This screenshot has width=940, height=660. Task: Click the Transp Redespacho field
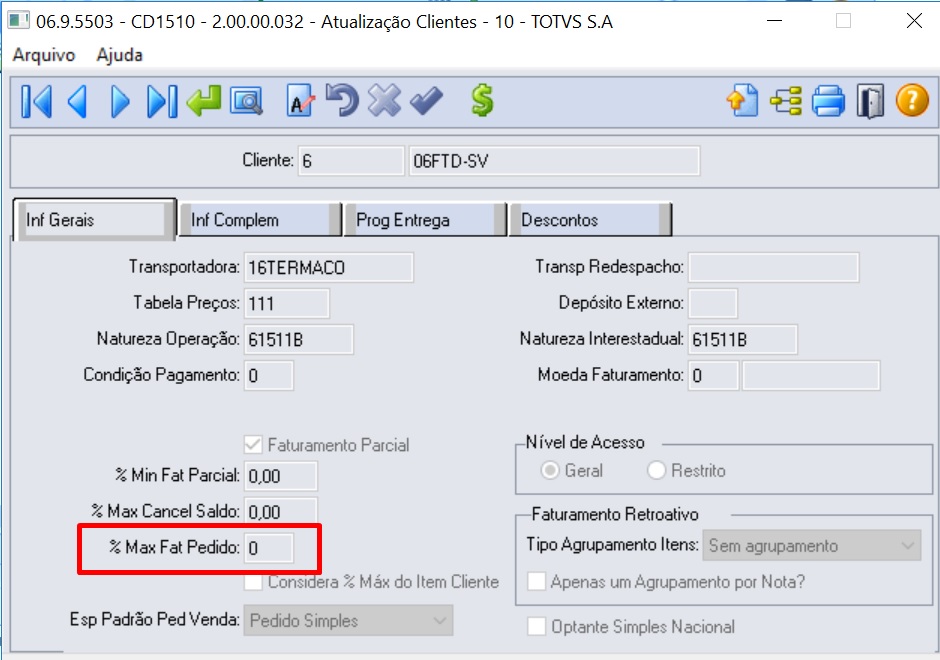773,267
